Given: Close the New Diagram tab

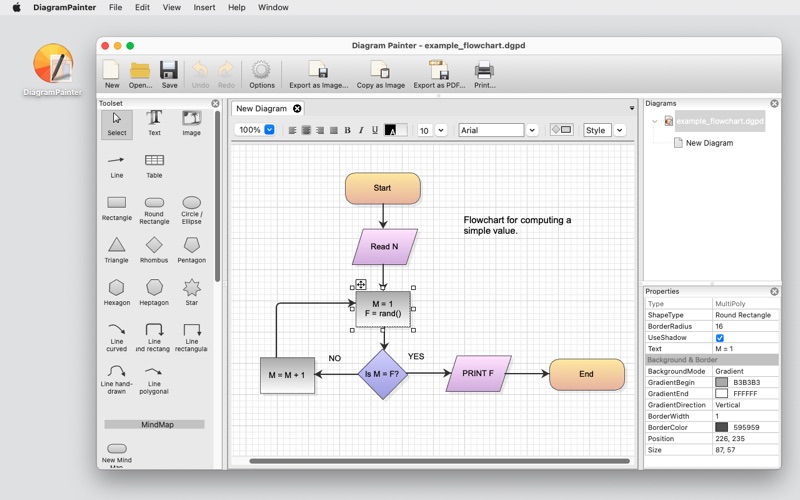Looking at the screenshot, I should tap(297, 108).
